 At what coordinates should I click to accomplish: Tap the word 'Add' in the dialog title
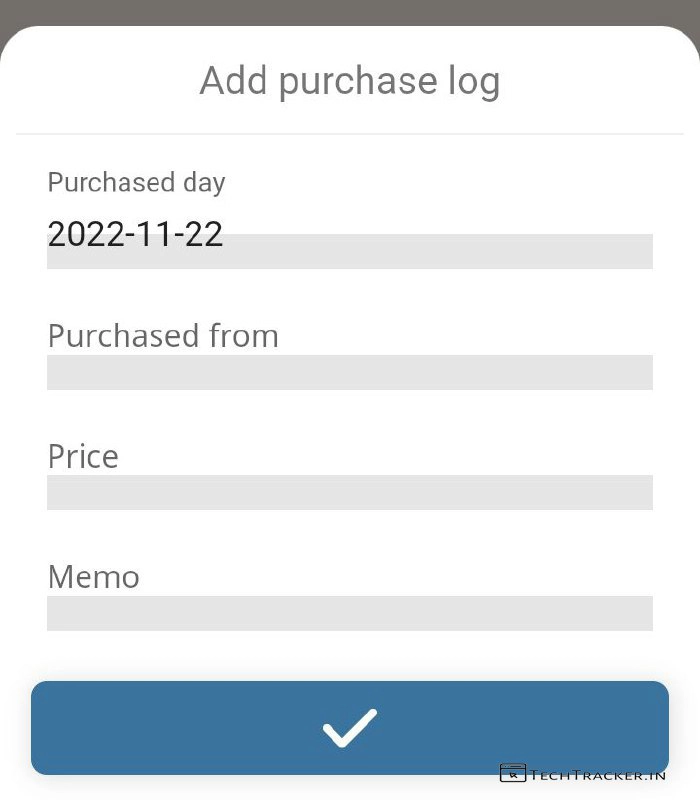click(234, 80)
